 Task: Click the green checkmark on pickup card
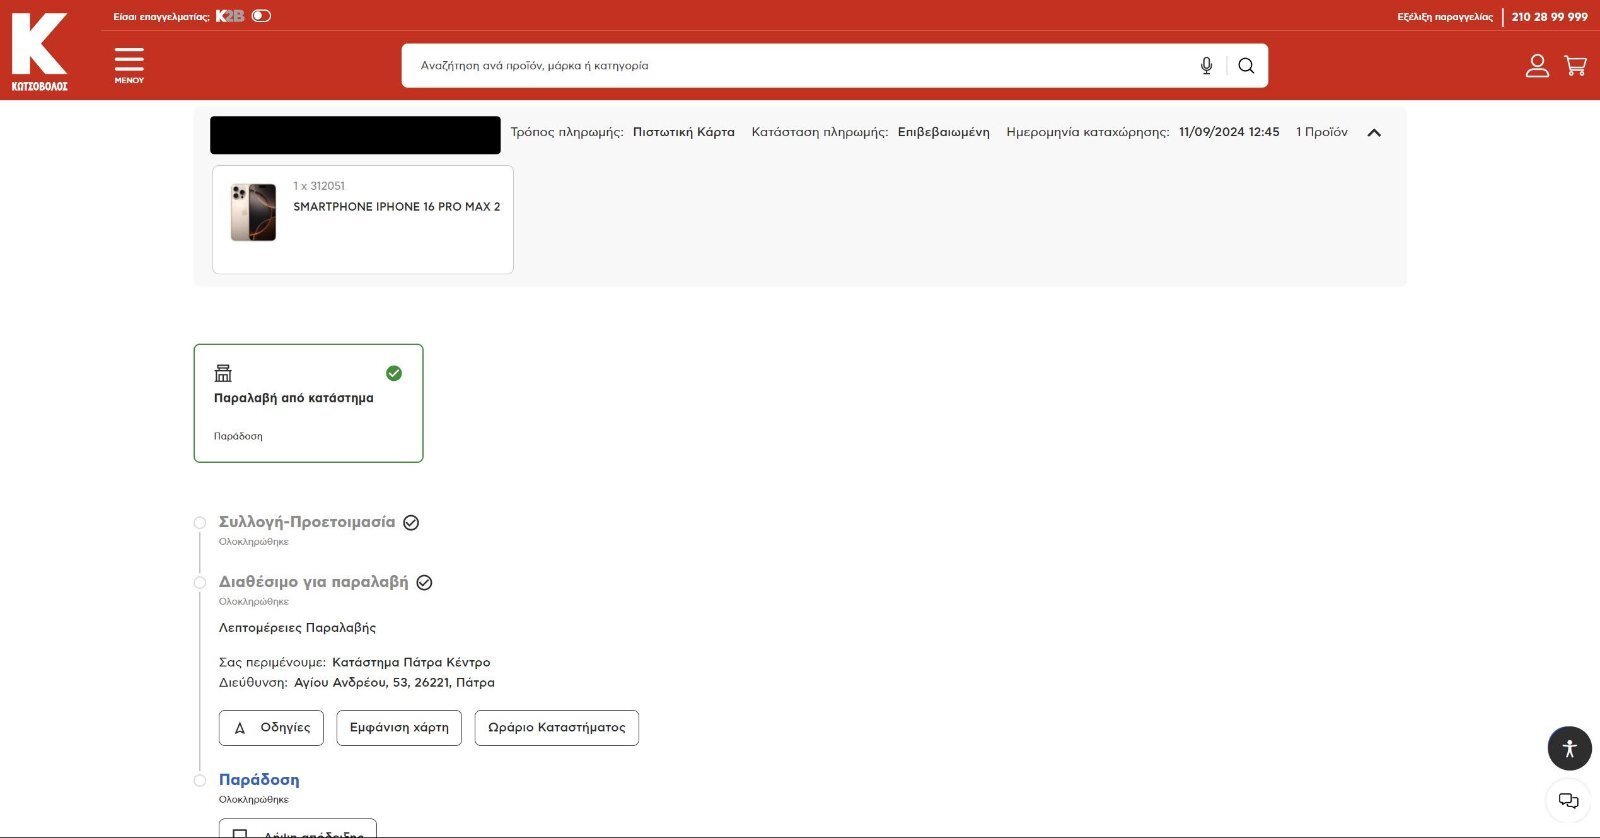point(394,373)
